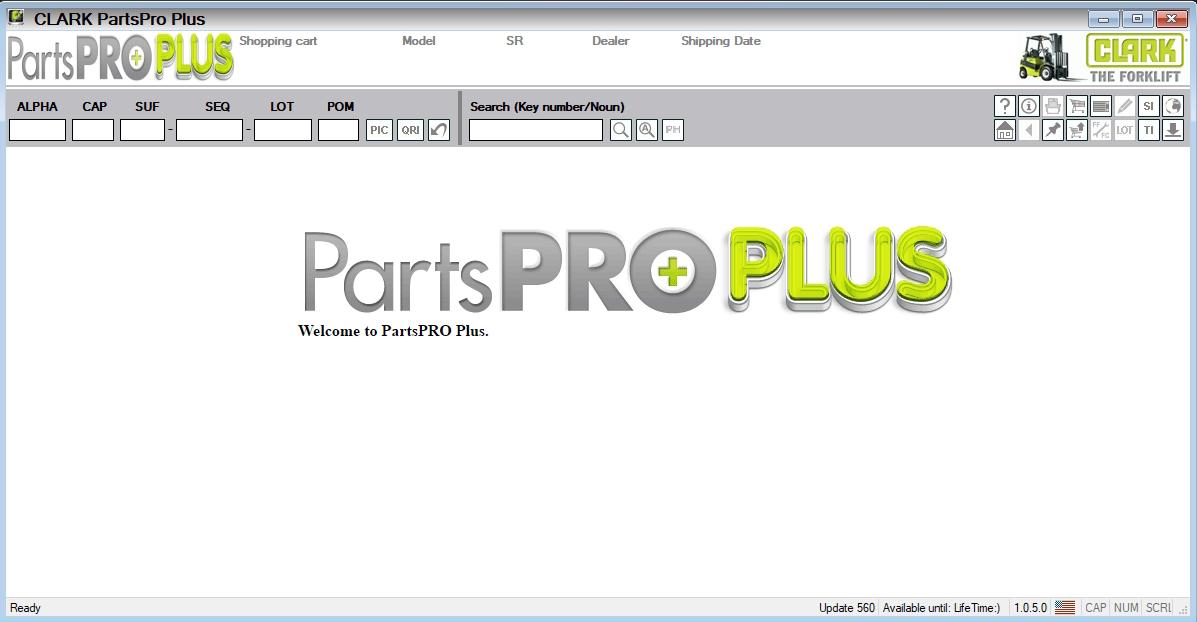
Task: Open the shopping cart toolbar icon
Action: pyautogui.click(x=1076, y=106)
